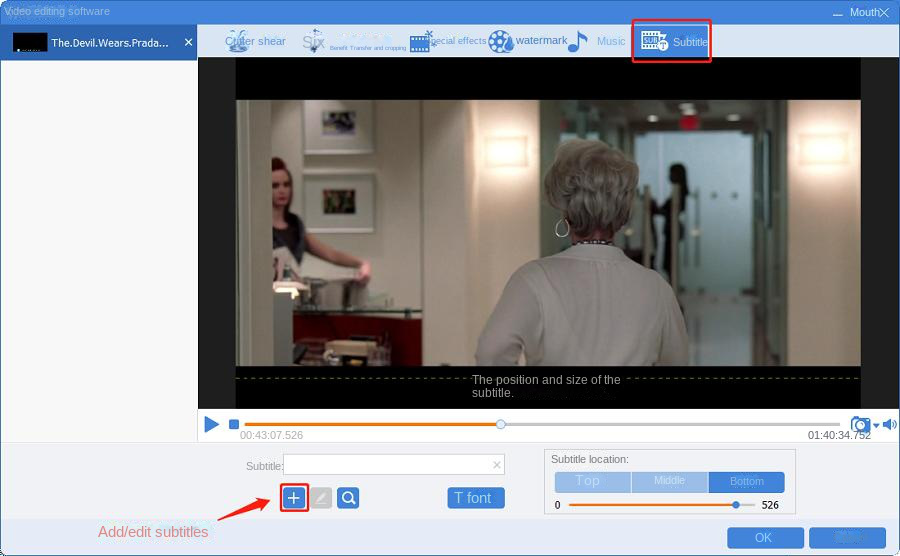Image resolution: width=900 pixels, height=556 pixels.
Task: Set subtitle location to Top
Action: click(593, 482)
